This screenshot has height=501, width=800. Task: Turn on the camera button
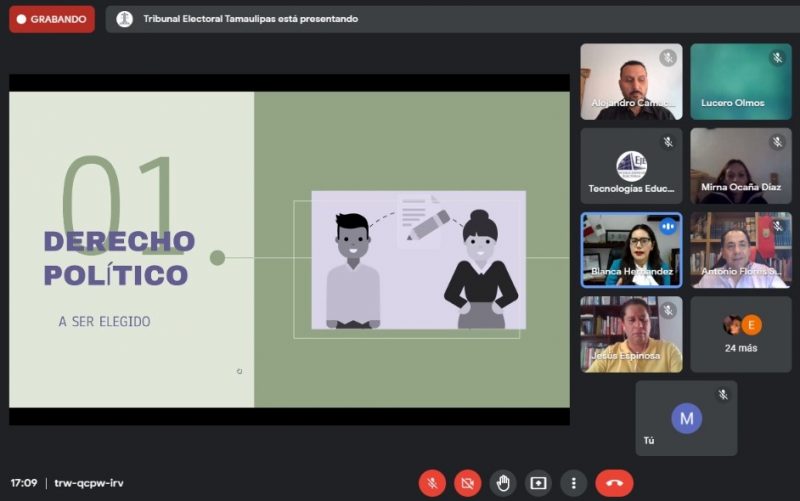pyautogui.click(x=467, y=483)
